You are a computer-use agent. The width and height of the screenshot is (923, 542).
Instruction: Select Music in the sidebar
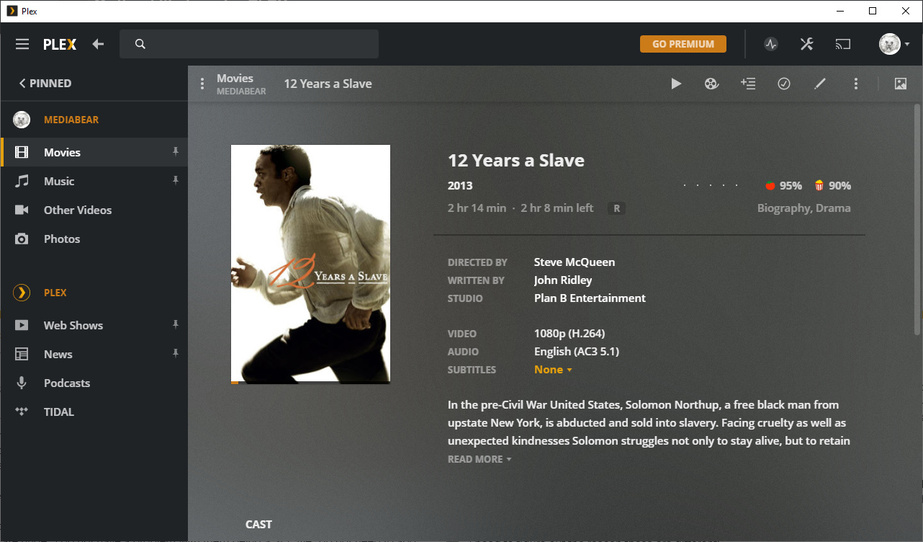[x=59, y=181]
